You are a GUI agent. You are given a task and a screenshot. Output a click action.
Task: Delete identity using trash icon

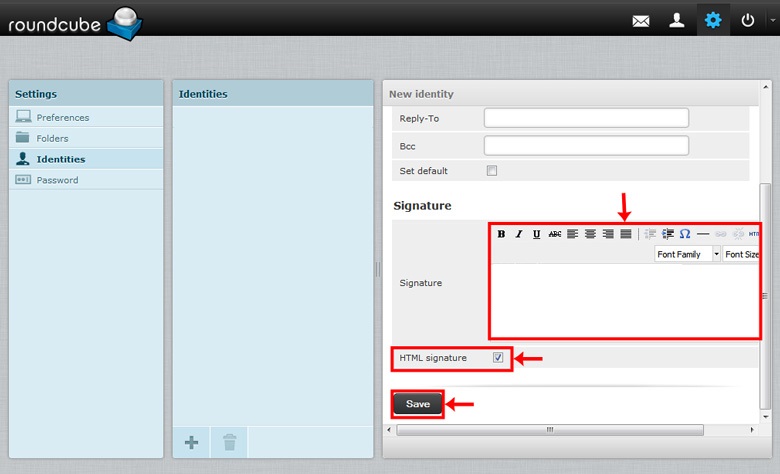click(x=229, y=441)
